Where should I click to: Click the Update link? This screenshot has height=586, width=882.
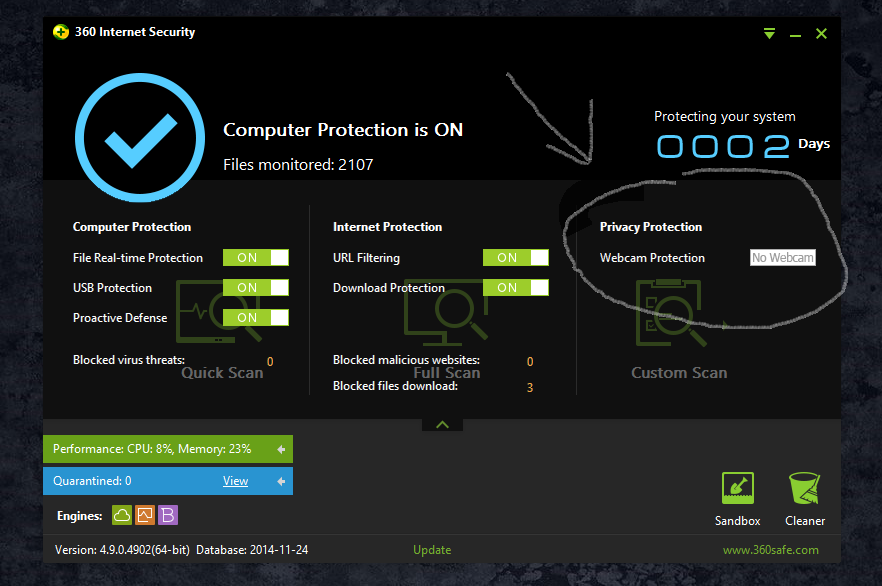[432, 550]
